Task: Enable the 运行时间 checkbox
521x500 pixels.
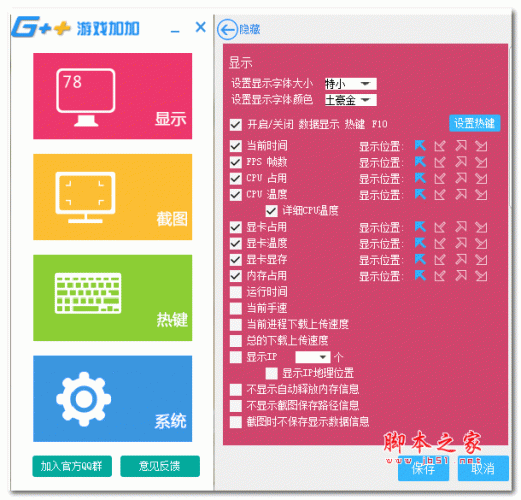Action: coord(236,292)
